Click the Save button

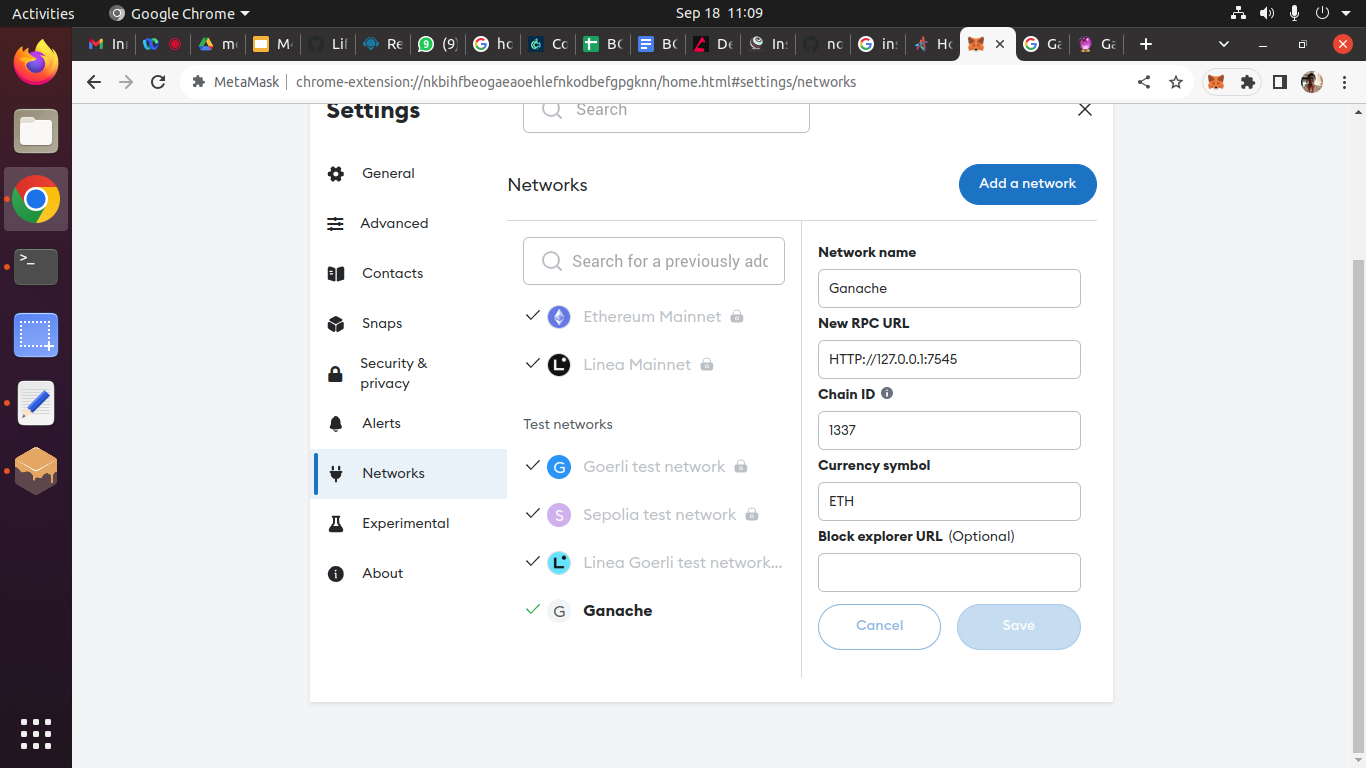tap(1018, 626)
